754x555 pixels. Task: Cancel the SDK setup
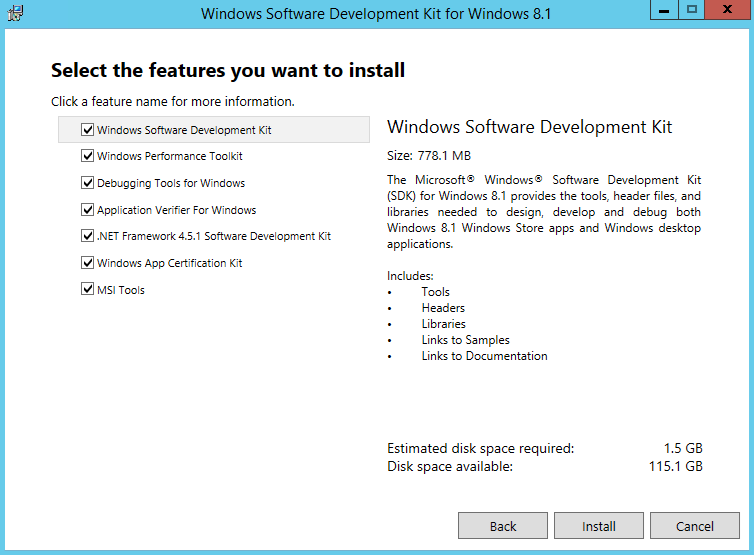[695, 526]
